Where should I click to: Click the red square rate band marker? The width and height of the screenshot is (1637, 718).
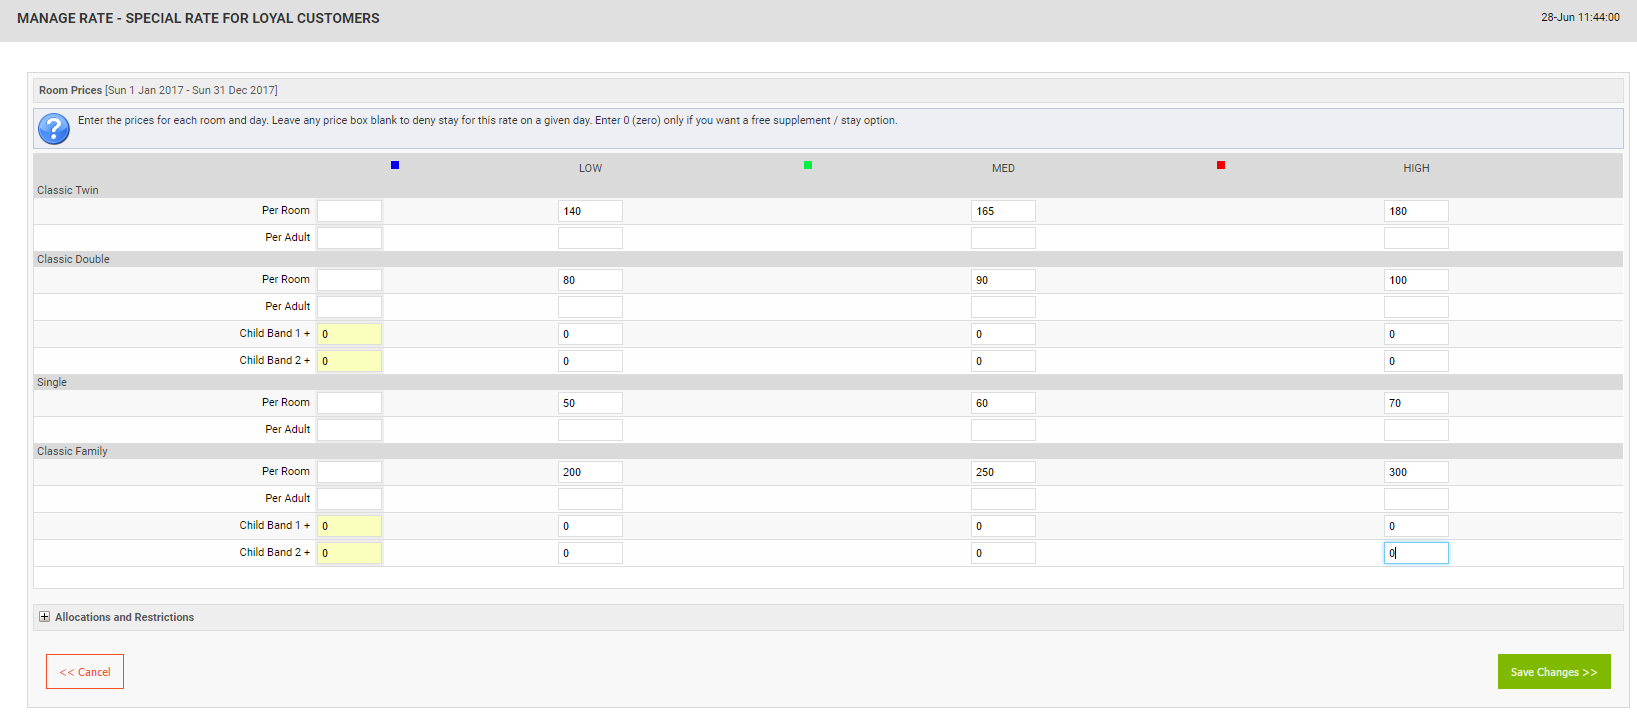click(x=1221, y=165)
